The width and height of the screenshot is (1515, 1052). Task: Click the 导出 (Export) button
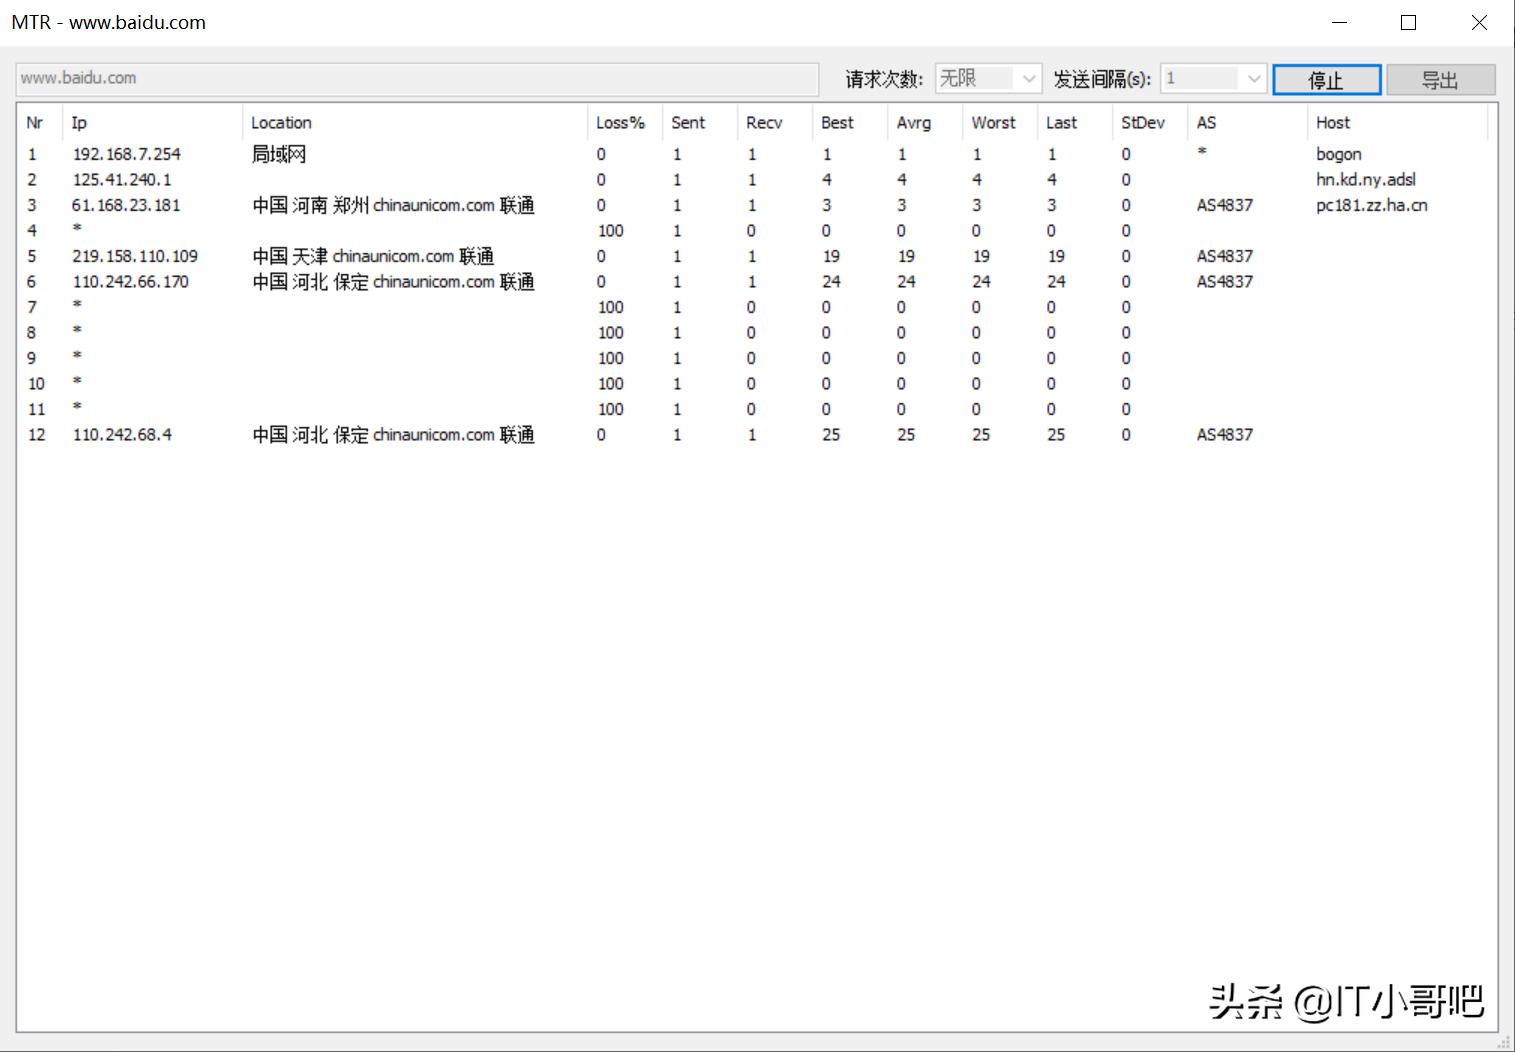tap(1440, 79)
